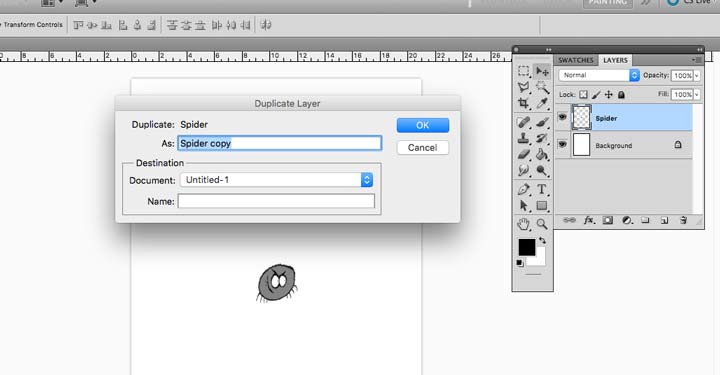Toggle visibility of the Spider layer
This screenshot has height=375, width=720.
click(x=562, y=117)
